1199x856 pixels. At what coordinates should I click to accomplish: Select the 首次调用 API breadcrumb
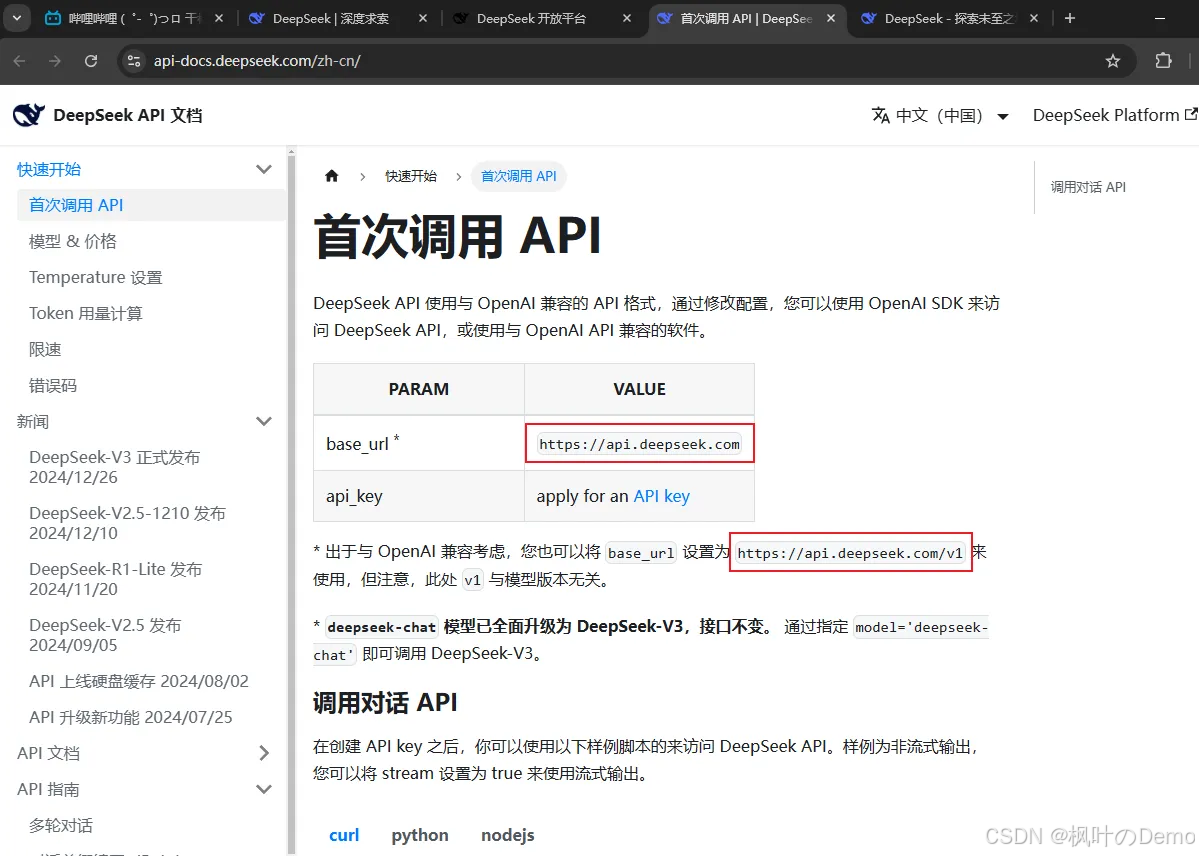tap(519, 175)
